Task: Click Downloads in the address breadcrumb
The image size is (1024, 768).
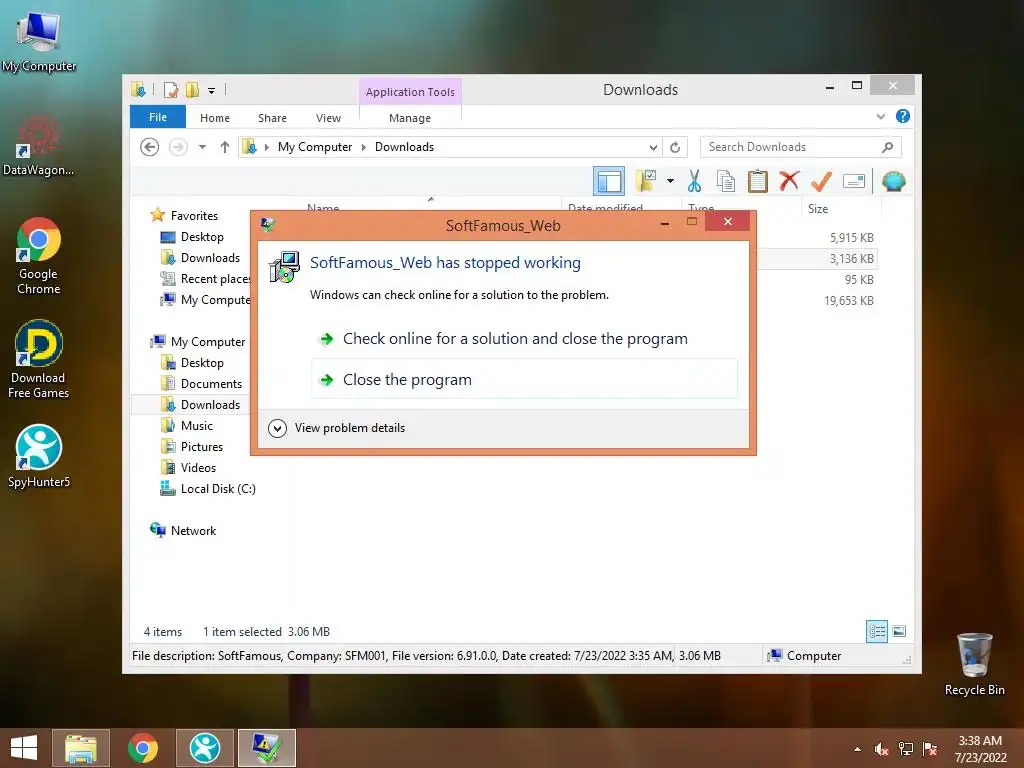Action: [x=404, y=147]
